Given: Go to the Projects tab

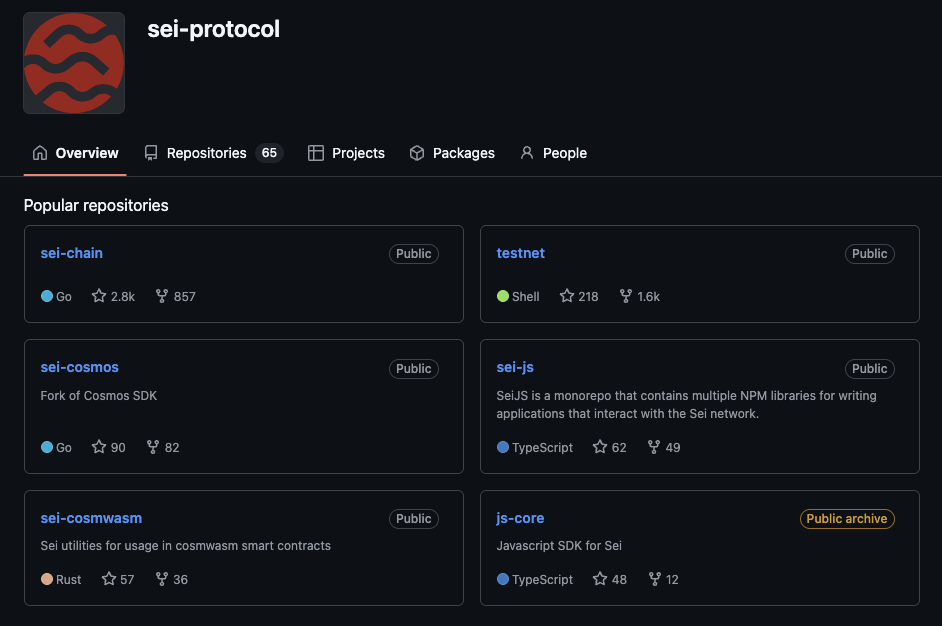Looking at the screenshot, I should pyautogui.click(x=346, y=153).
